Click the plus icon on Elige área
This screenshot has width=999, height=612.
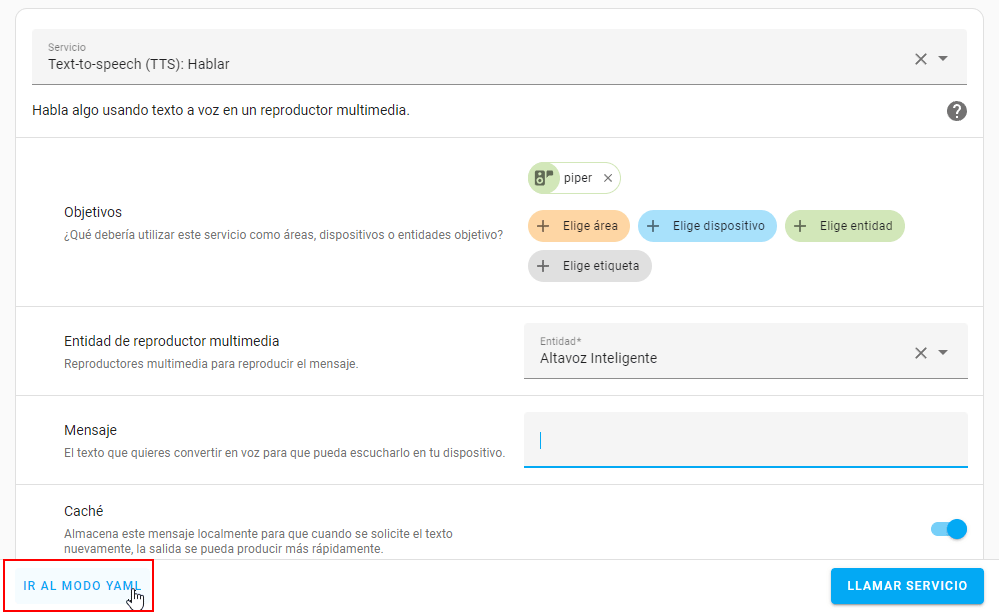[x=543, y=226]
